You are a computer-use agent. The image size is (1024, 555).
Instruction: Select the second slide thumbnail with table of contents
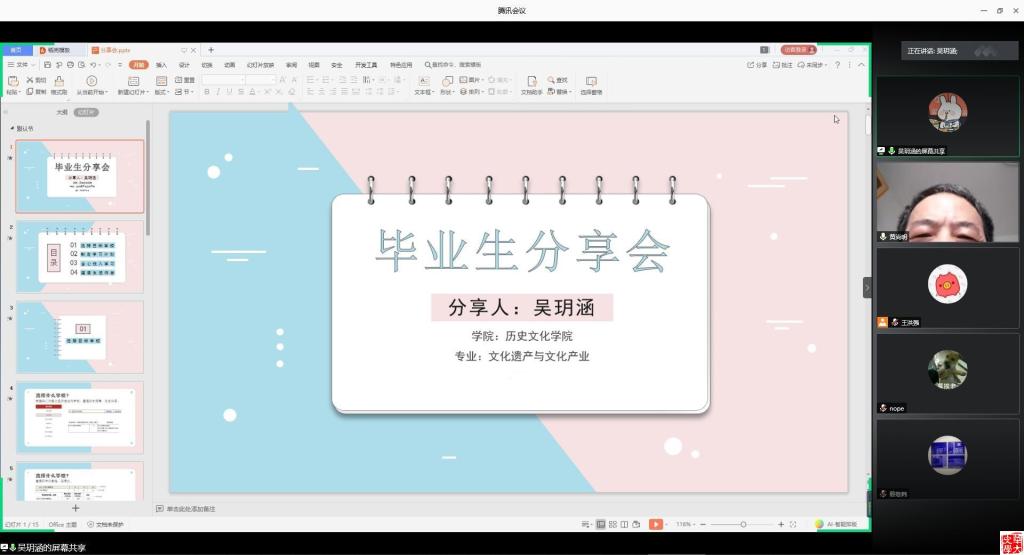click(80, 256)
